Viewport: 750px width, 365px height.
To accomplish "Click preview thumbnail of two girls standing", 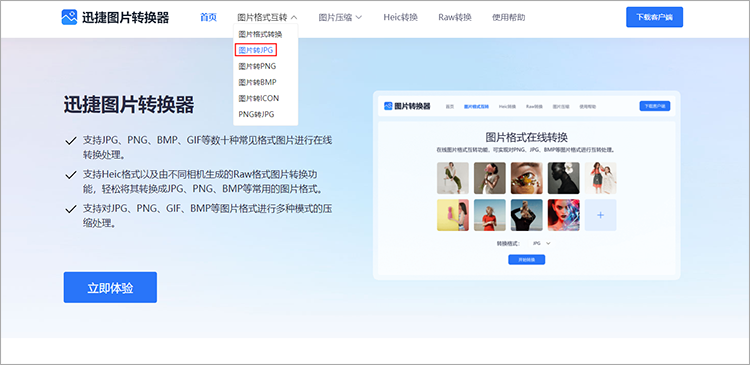I will 601,178.
